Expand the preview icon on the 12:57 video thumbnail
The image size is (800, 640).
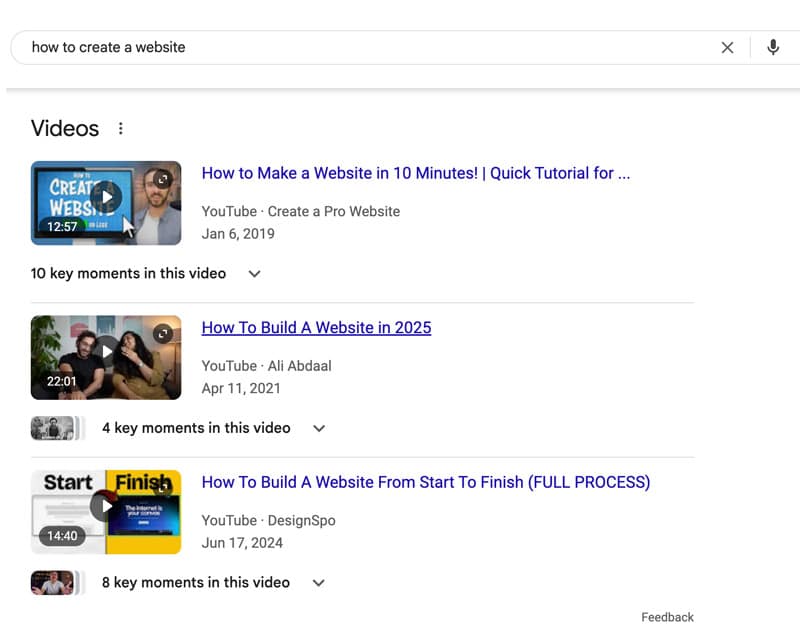(163, 179)
